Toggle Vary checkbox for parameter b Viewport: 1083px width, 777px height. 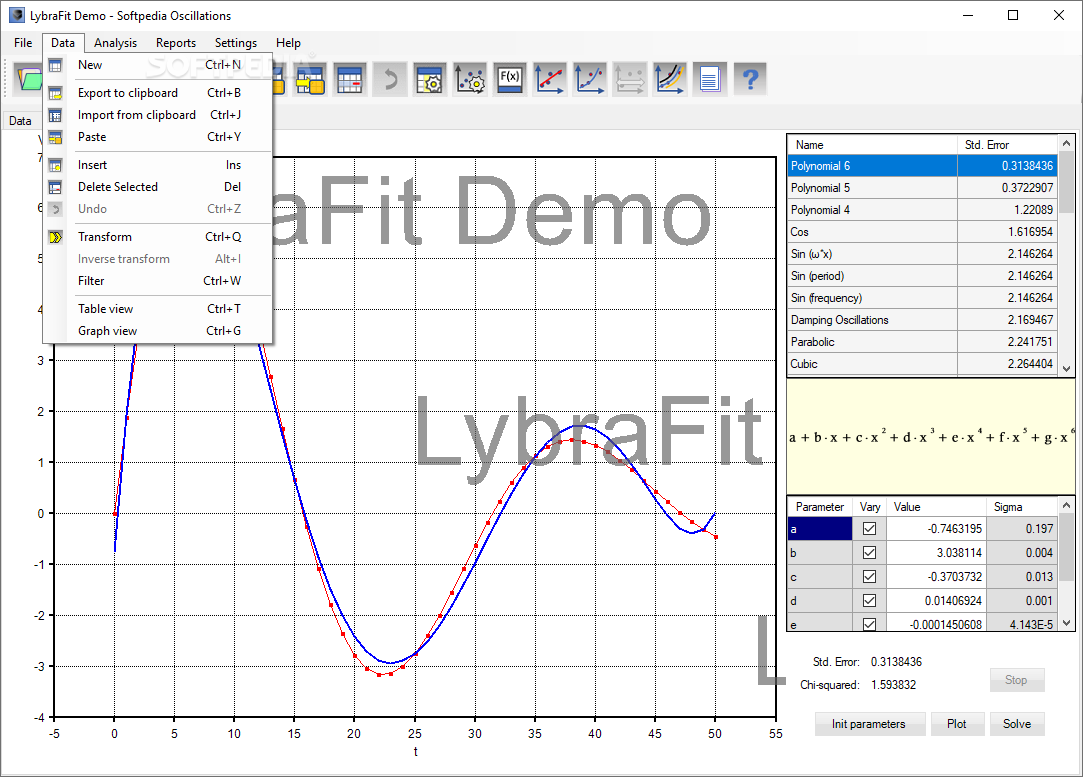pos(870,553)
